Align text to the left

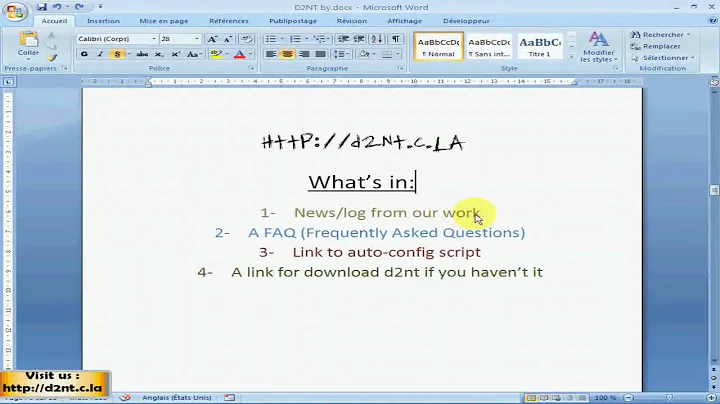click(271, 54)
